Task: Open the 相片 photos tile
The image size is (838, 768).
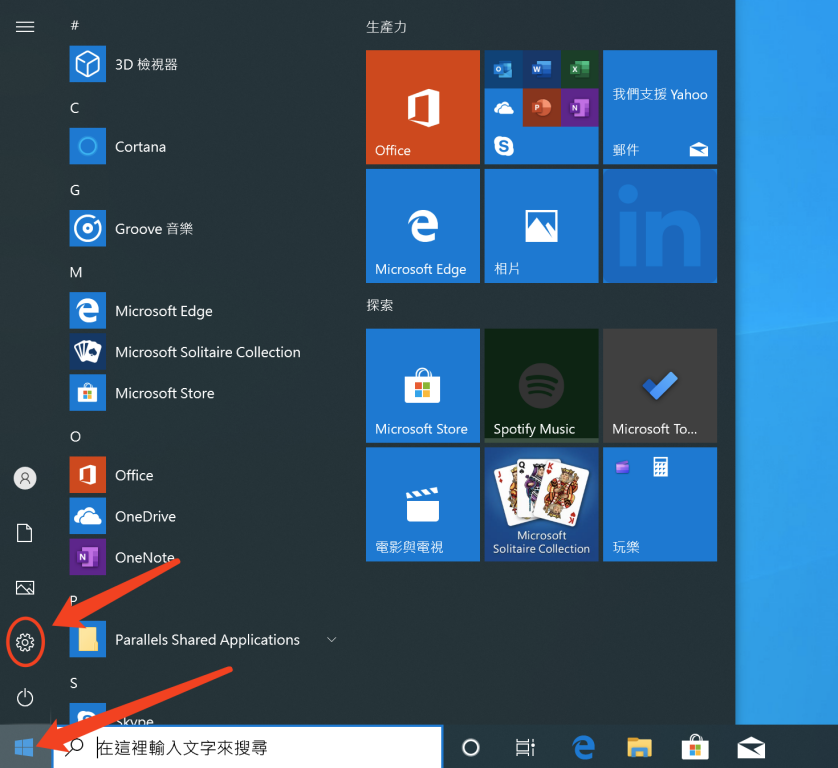Action: point(541,225)
